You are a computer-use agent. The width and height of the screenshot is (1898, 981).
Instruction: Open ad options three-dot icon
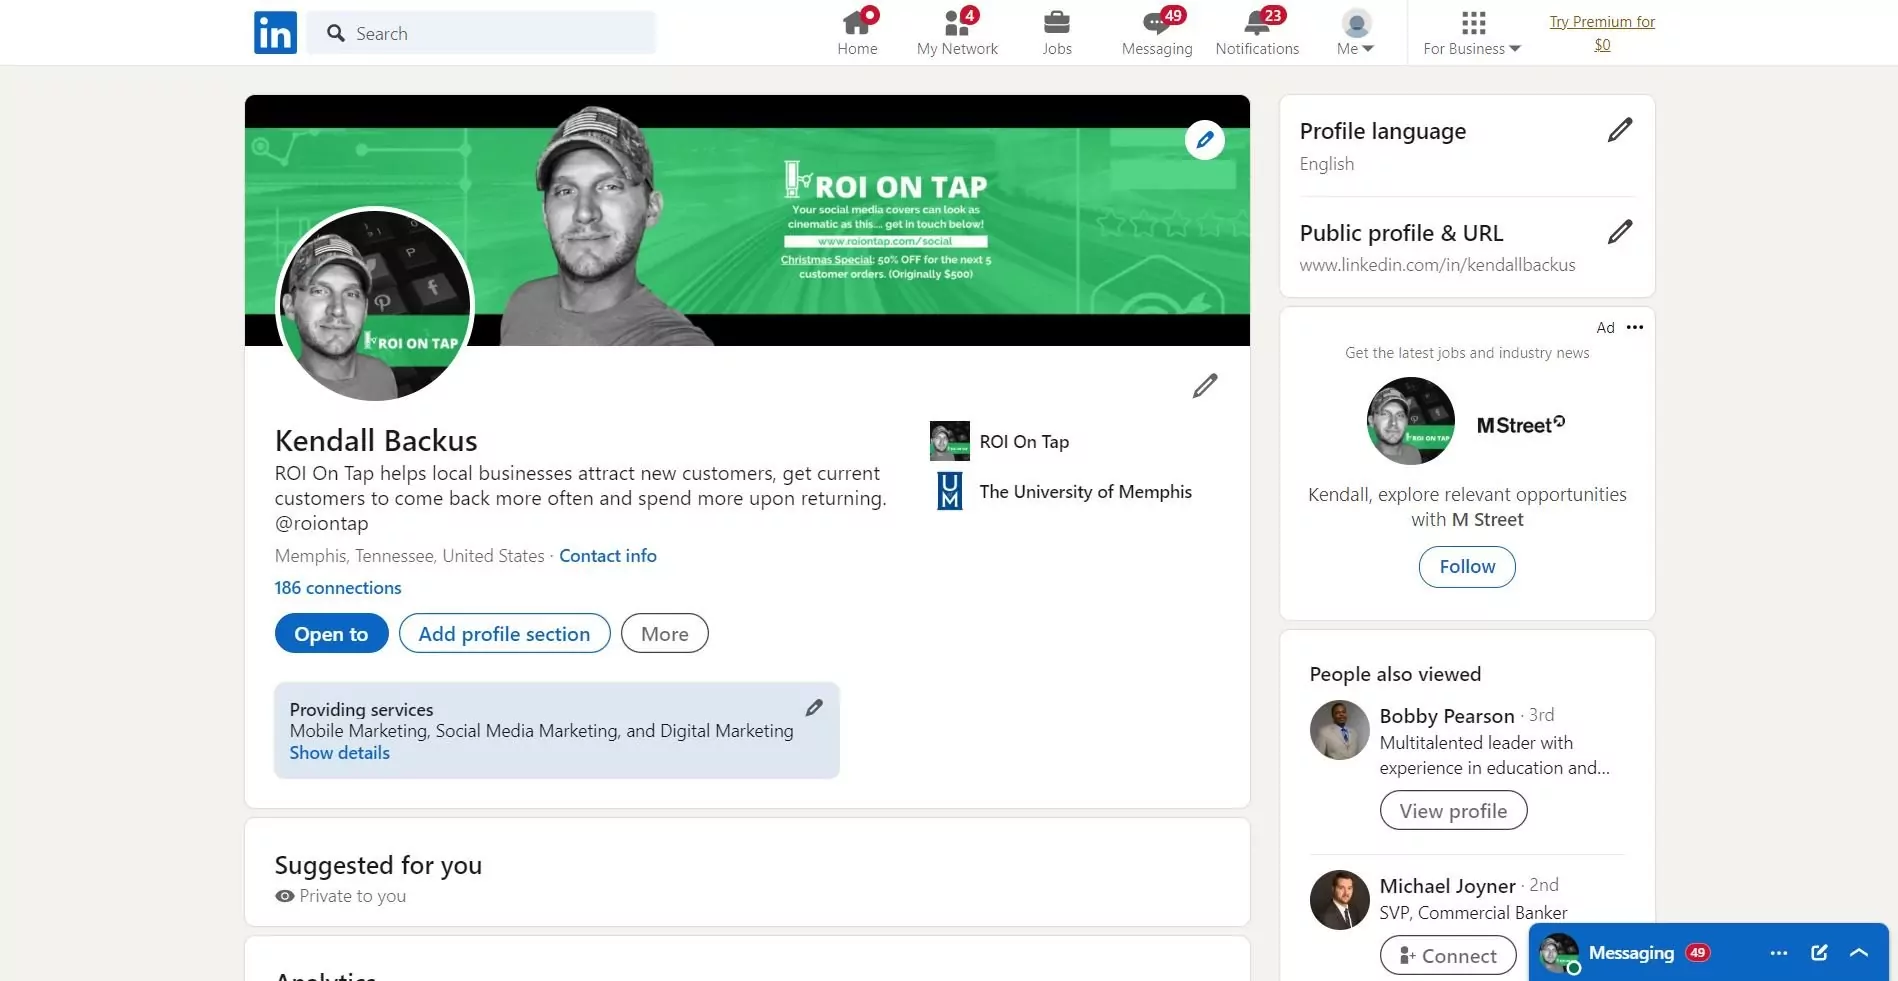click(x=1634, y=327)
